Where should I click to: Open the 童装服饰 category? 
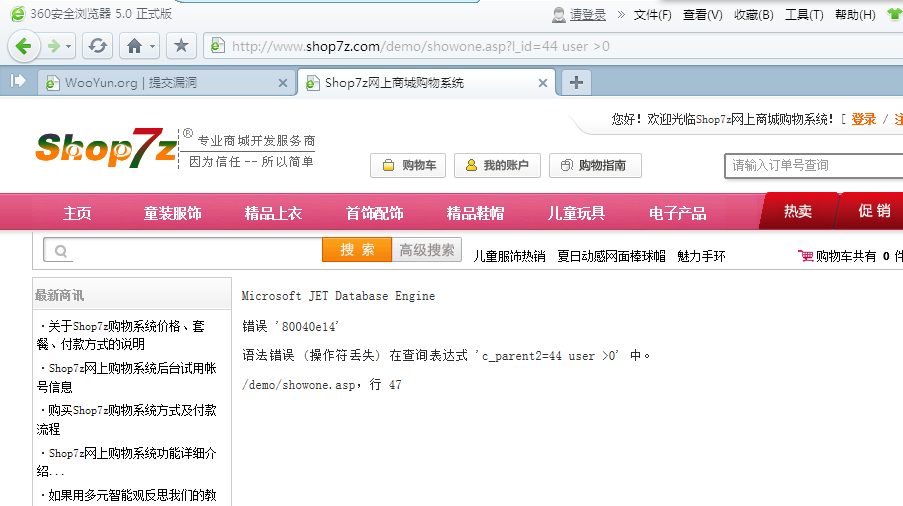tap(172, 213)
